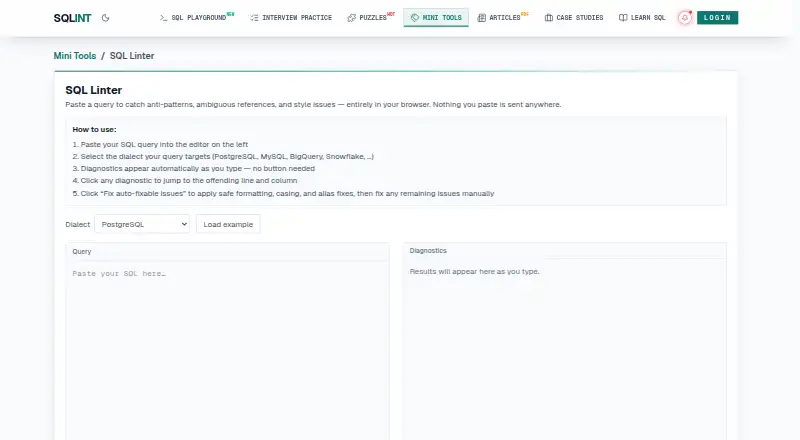This screenshot has width=800, height=440.
Task: Open Case Studies
Action: pyautogui.click(x=574, y=18)
